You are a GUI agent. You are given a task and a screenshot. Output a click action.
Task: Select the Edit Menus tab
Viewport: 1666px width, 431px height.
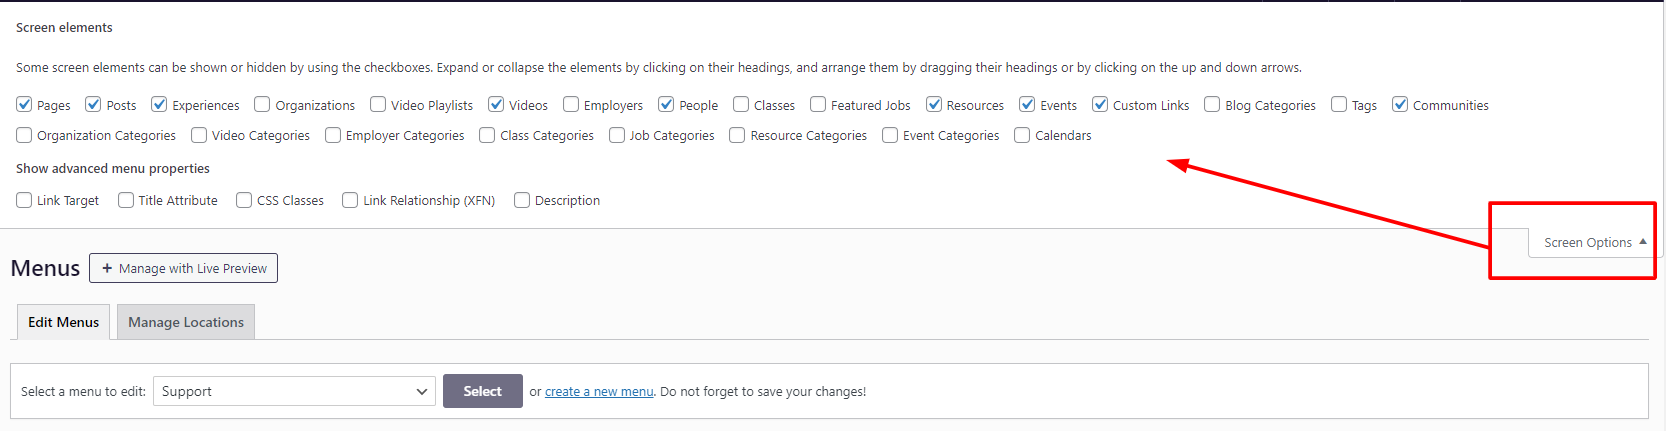[64, 322]
